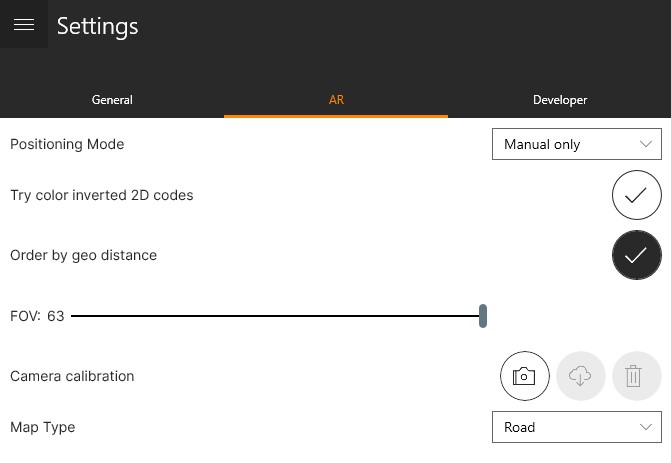Click the camera calibration capture icon
This screenshot has height=463, width=671.
tap(524, 376)
